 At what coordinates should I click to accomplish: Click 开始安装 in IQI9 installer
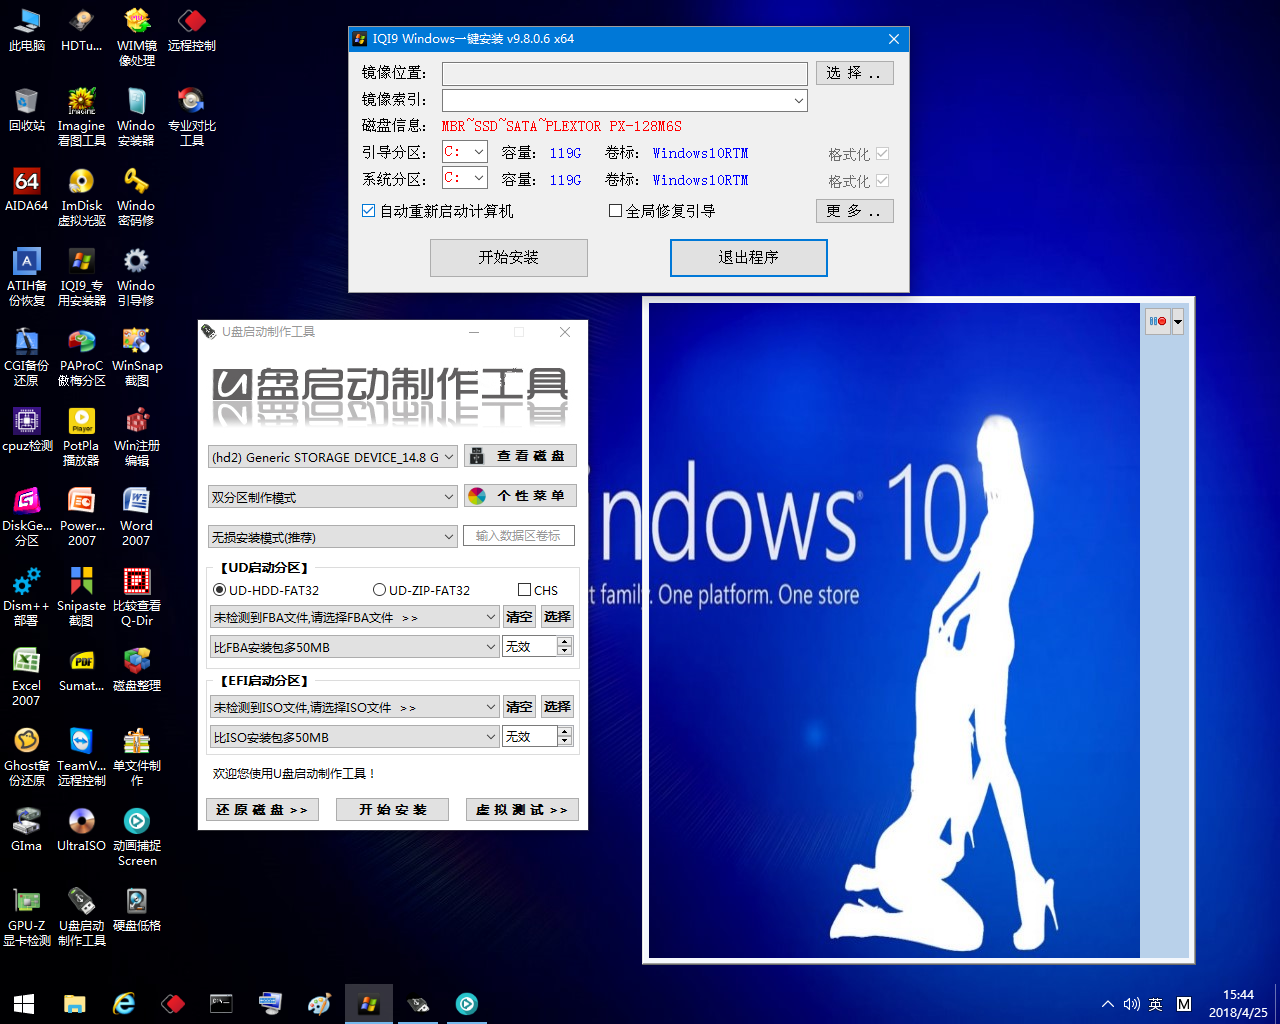point(508,257)
